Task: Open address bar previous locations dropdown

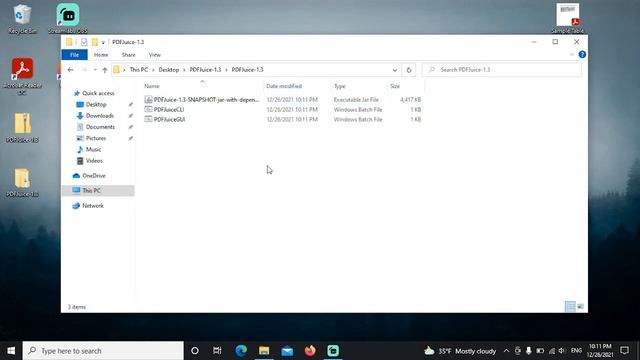Action: pos(395,70)
